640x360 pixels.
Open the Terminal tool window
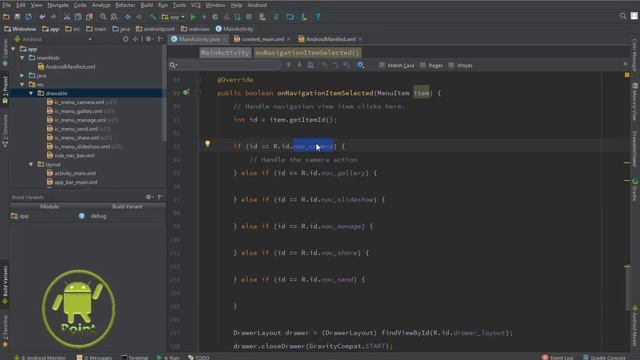point(135,357)
